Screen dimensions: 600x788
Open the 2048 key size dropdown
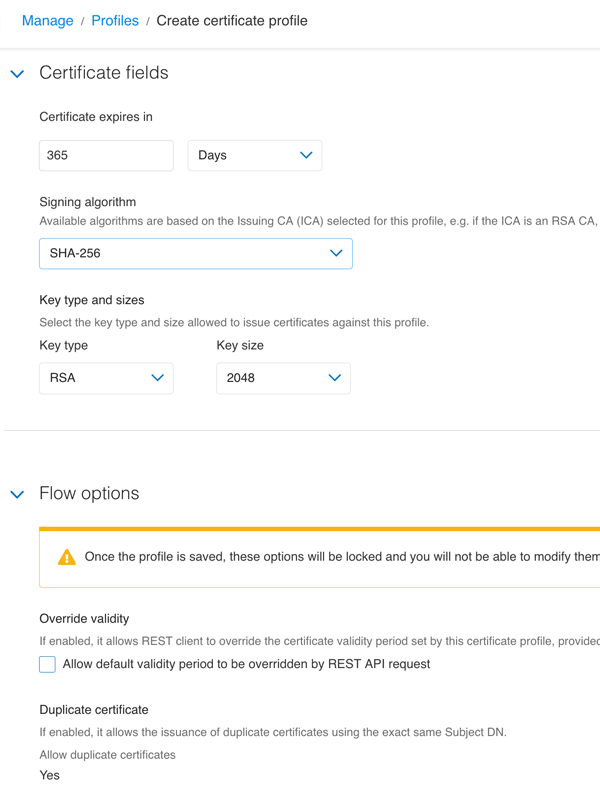283,378
